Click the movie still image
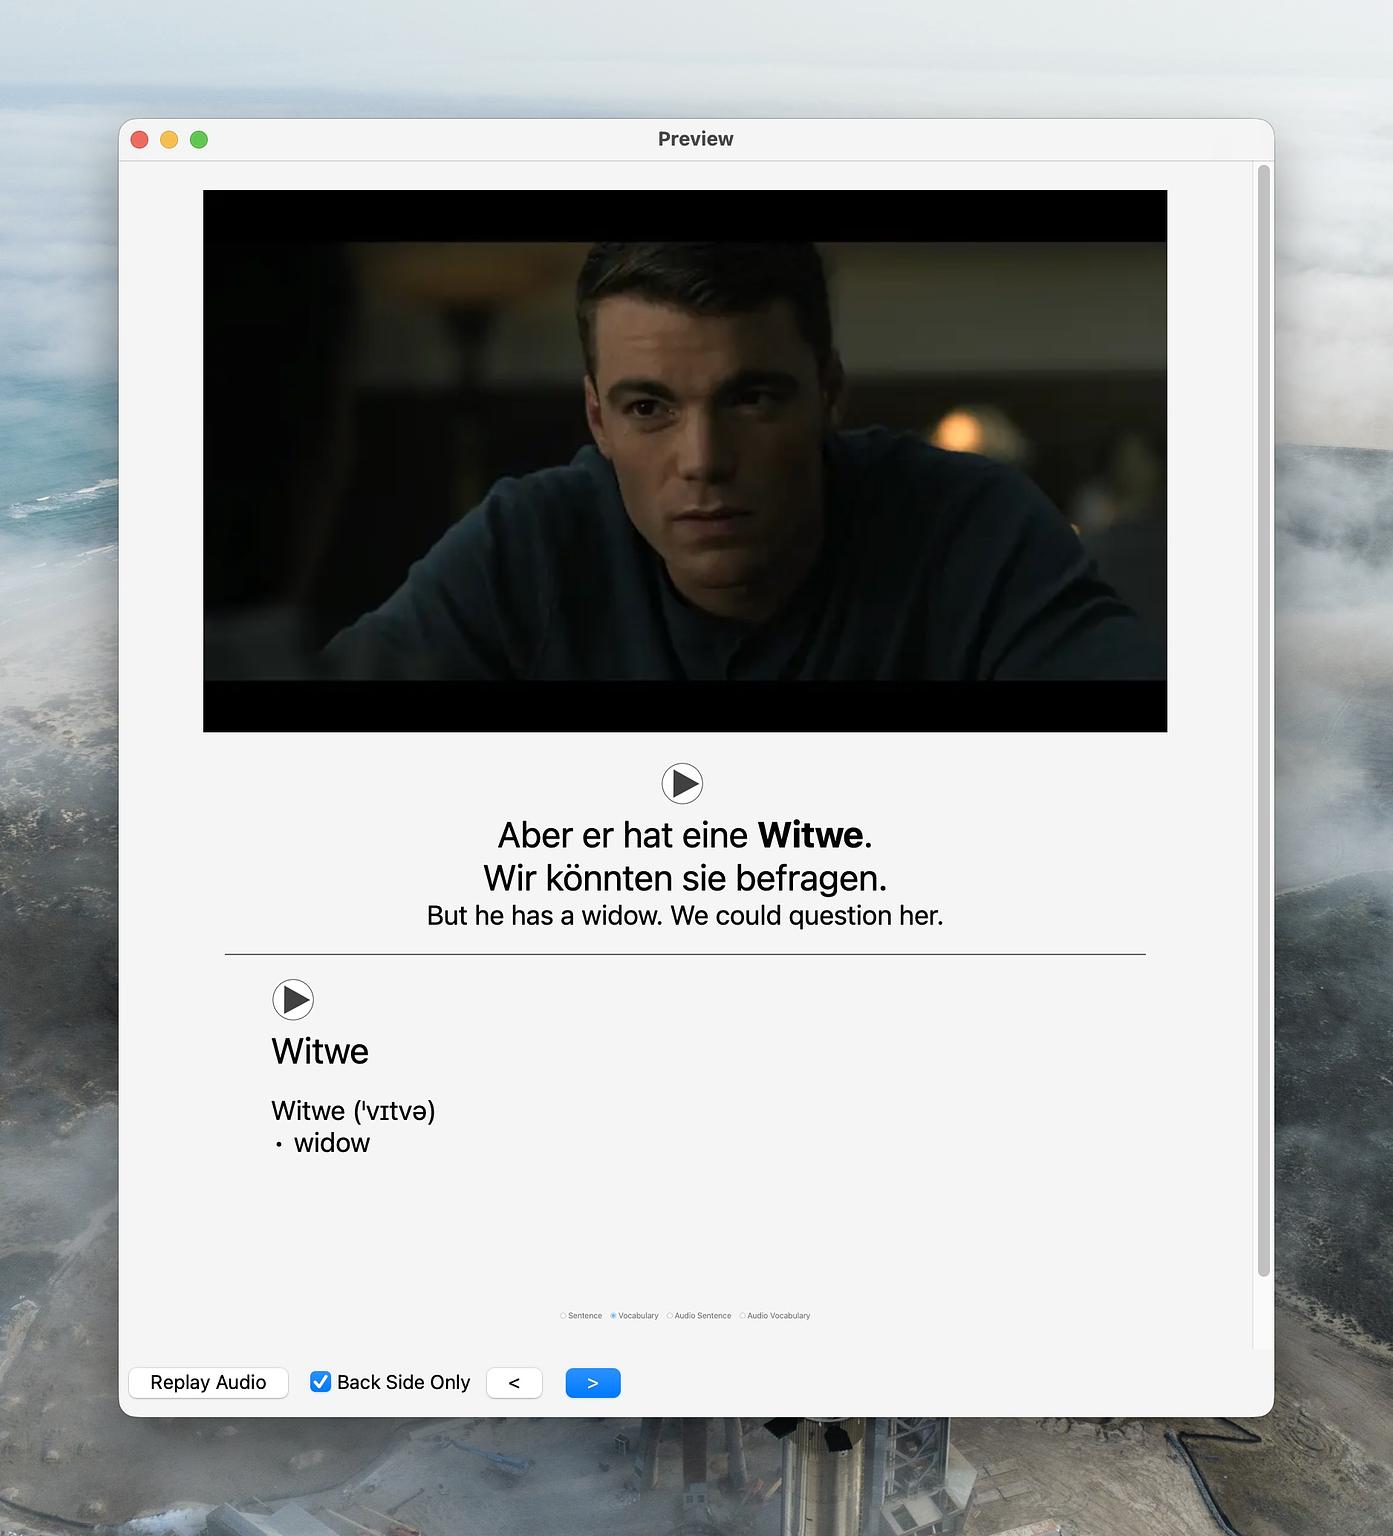Screen dimensions: 1393x1536 685,461
